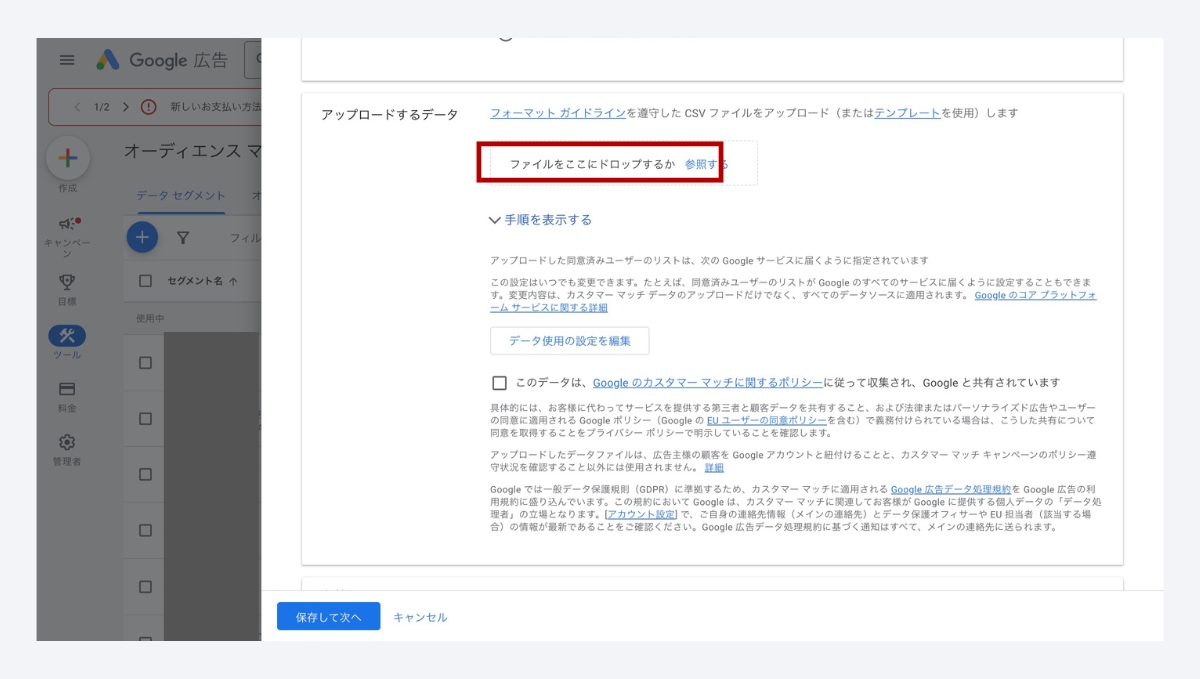Click キャンセル link
The width and height of the screenshot is (1200, 679).
coord(420,617)
